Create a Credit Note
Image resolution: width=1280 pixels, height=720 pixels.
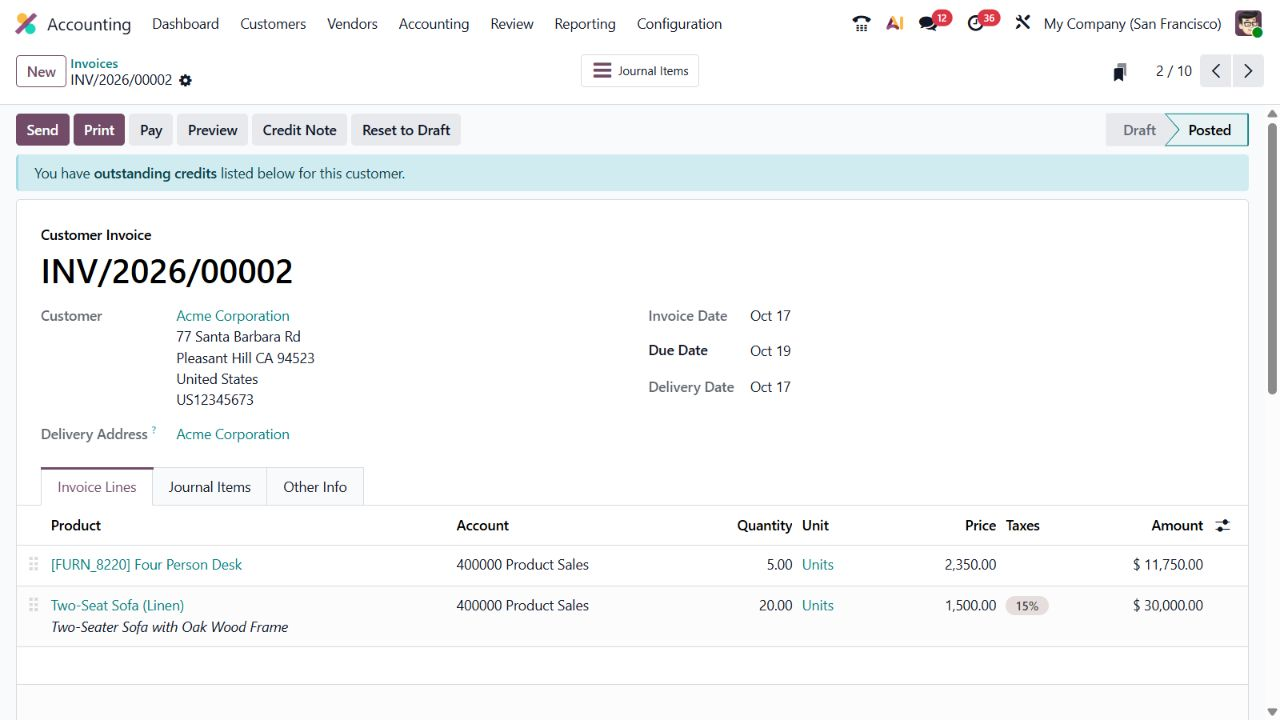tap(299, 130)
